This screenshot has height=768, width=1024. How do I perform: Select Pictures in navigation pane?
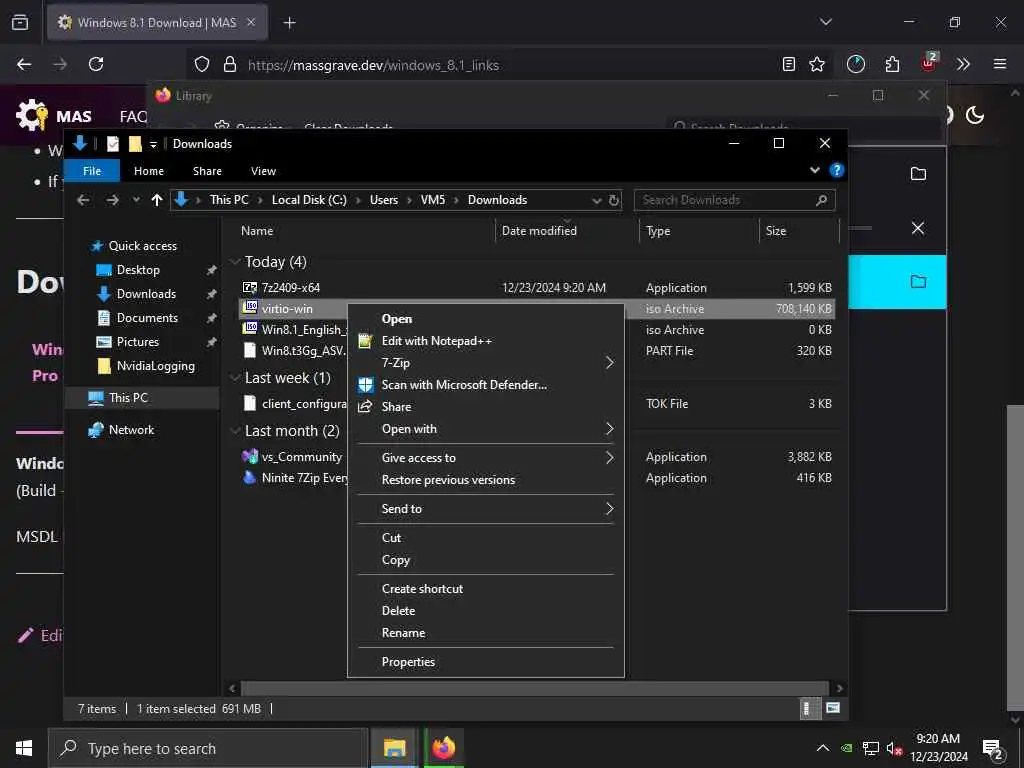pos(137,342)
